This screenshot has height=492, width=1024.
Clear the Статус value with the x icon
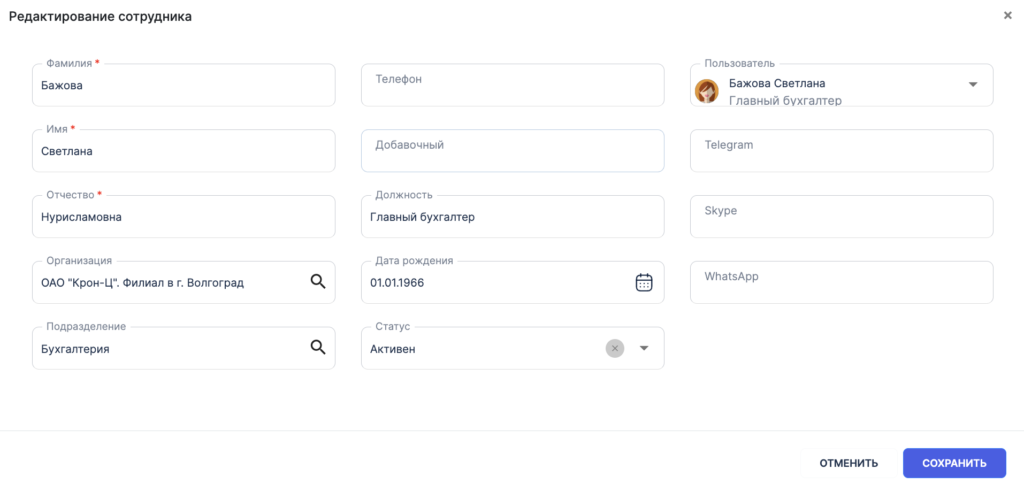point(615,348)
